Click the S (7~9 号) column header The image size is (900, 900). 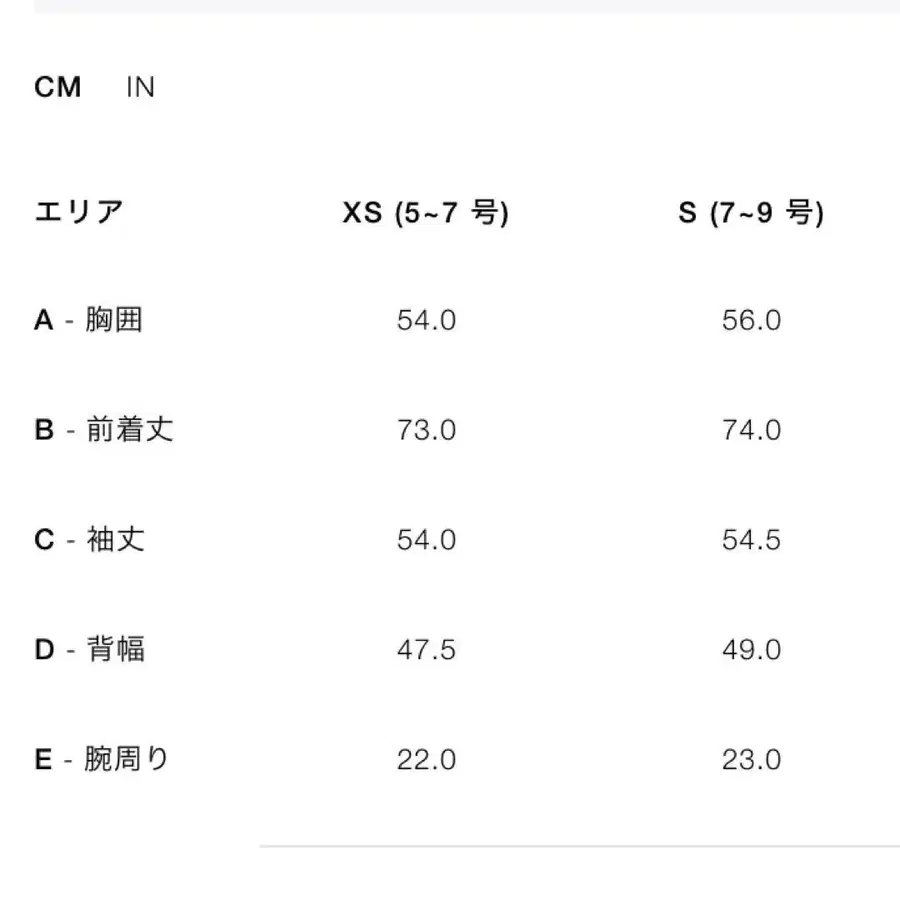click(750, 211)
